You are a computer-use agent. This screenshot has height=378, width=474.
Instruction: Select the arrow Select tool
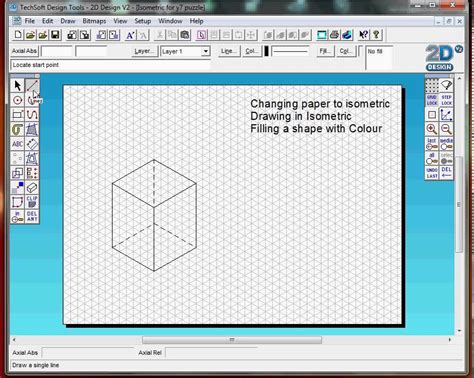click(17, 86)
